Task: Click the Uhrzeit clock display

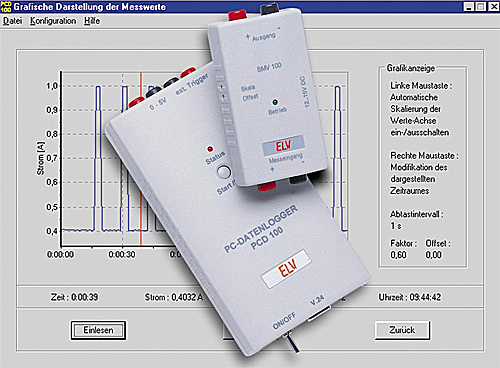Action: click(x=409, y=297)
